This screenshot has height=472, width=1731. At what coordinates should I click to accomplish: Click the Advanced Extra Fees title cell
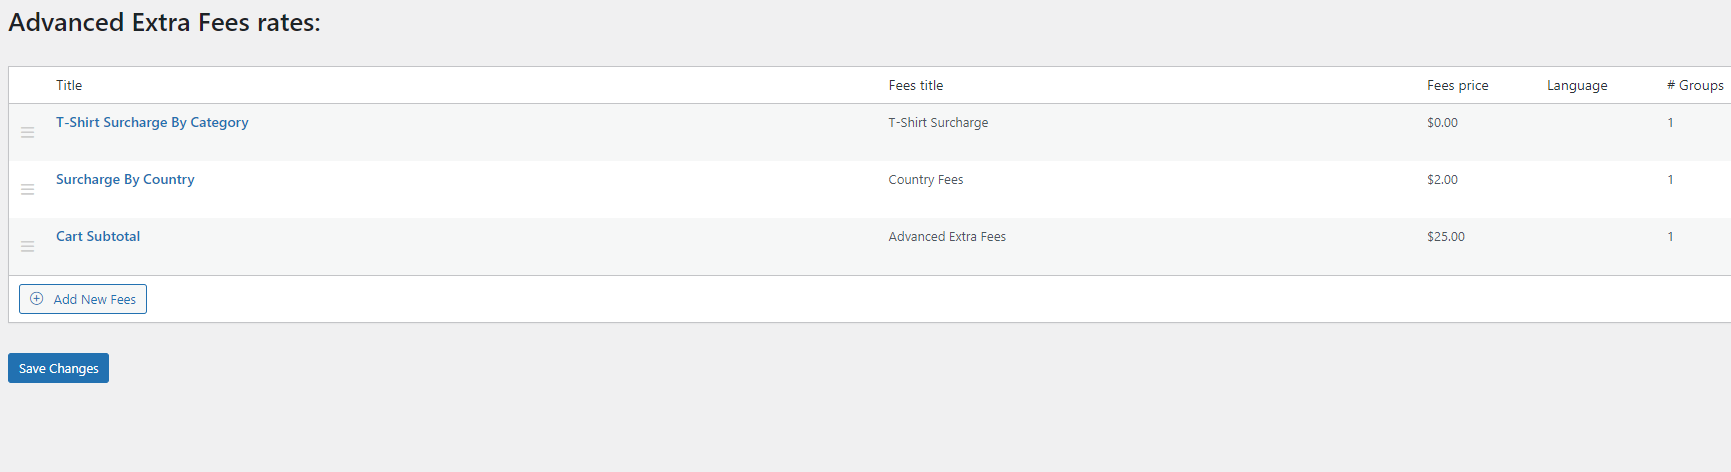(x=947, y=236)
